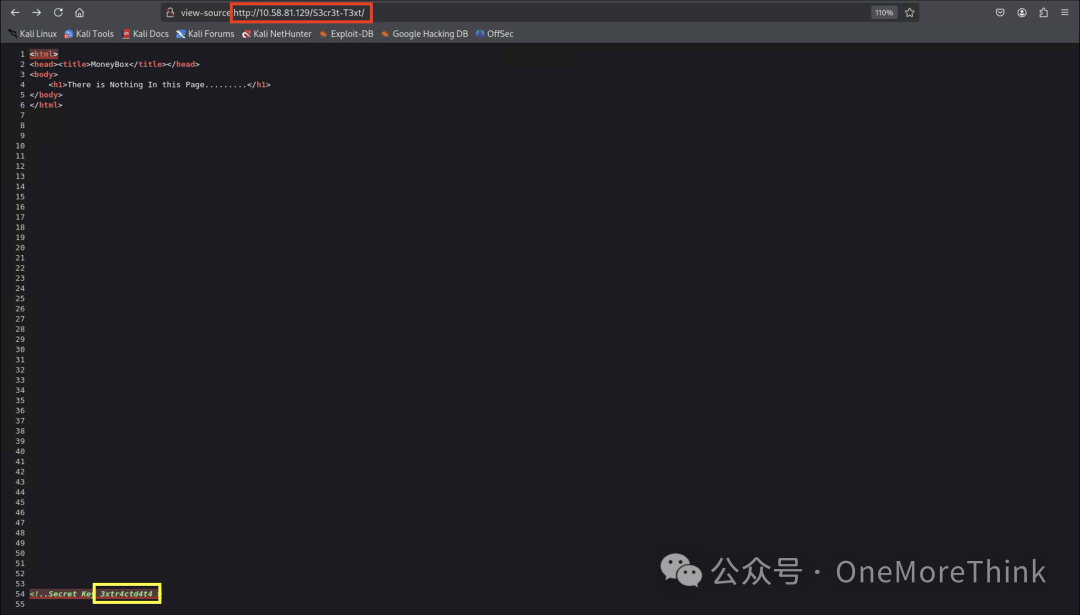The height and width of the screenshot is (615, 1080).
Task: Open the Kali Tools bookmark
Action: click(x=89, y=34)
